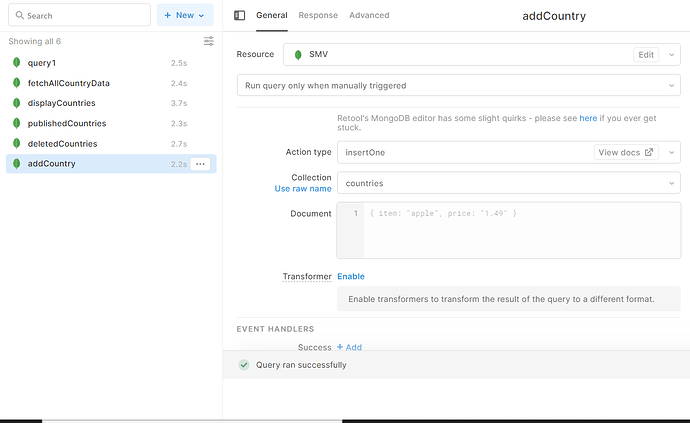Image resolution: width=690 pixels, height=423 pixels.
Task: Click the external link icon in View docs
Action: pos(649,152)
